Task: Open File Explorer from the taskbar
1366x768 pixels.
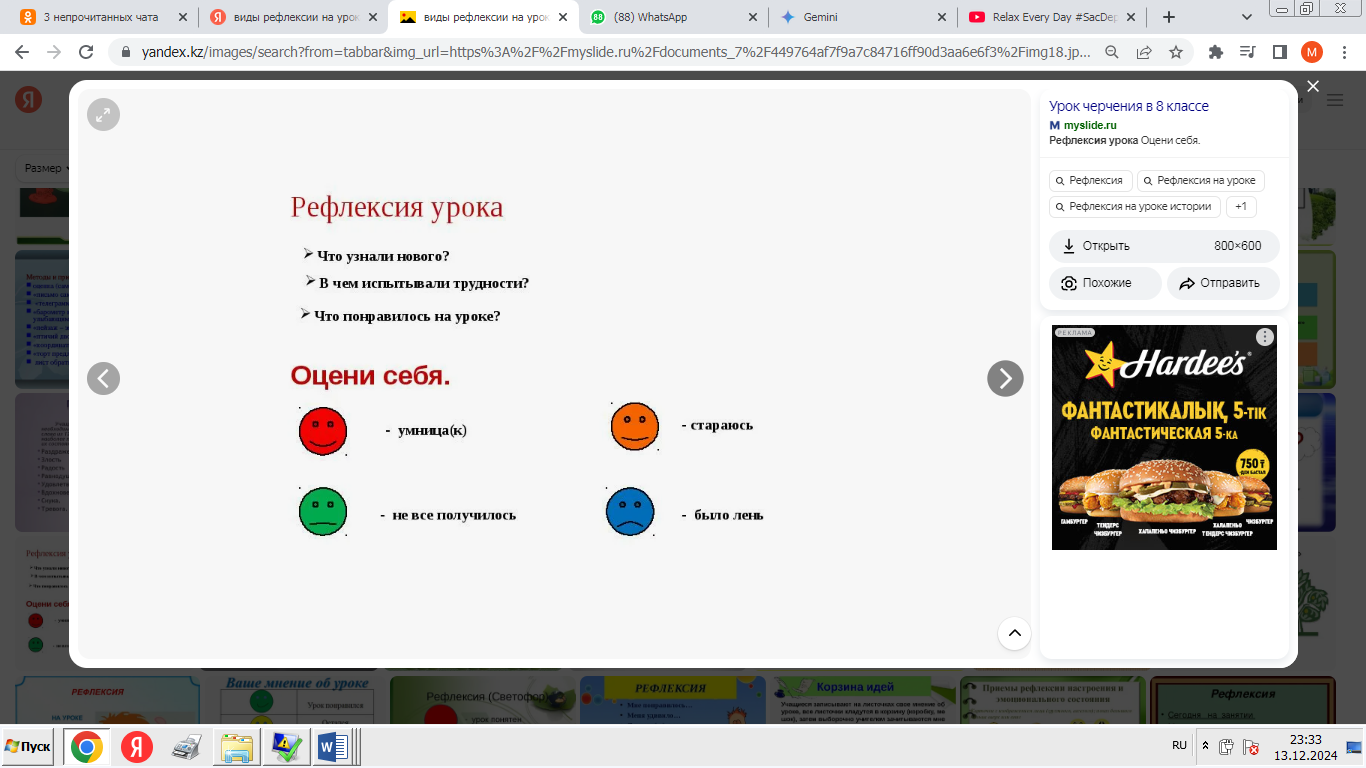Action: (237, 747)
